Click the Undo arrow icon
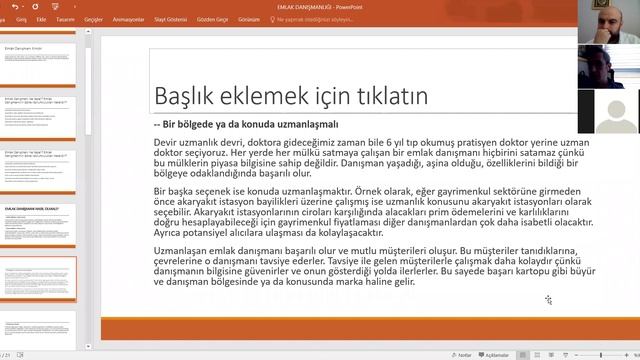Image resolution: width=640 pixels, height=360 pixels. [x=15, y=7]
